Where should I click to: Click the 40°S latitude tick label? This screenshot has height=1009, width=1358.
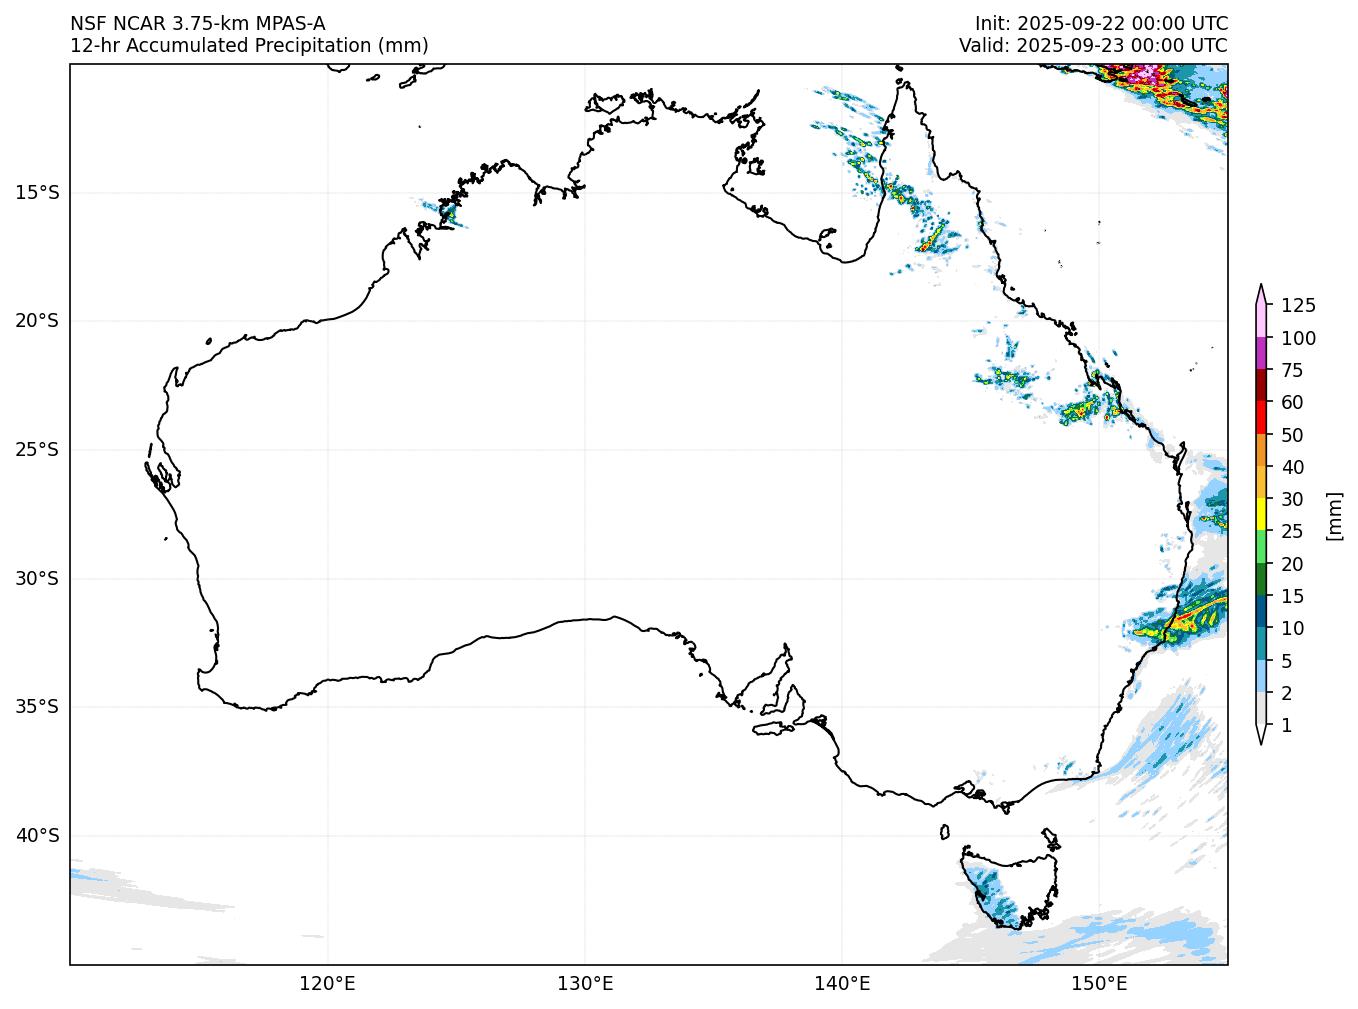point(37,835)
